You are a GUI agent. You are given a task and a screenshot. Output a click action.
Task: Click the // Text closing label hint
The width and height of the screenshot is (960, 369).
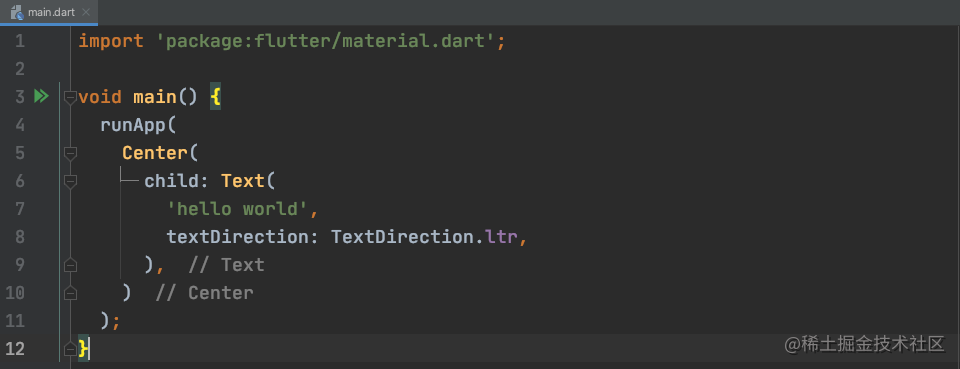[227, 265]
